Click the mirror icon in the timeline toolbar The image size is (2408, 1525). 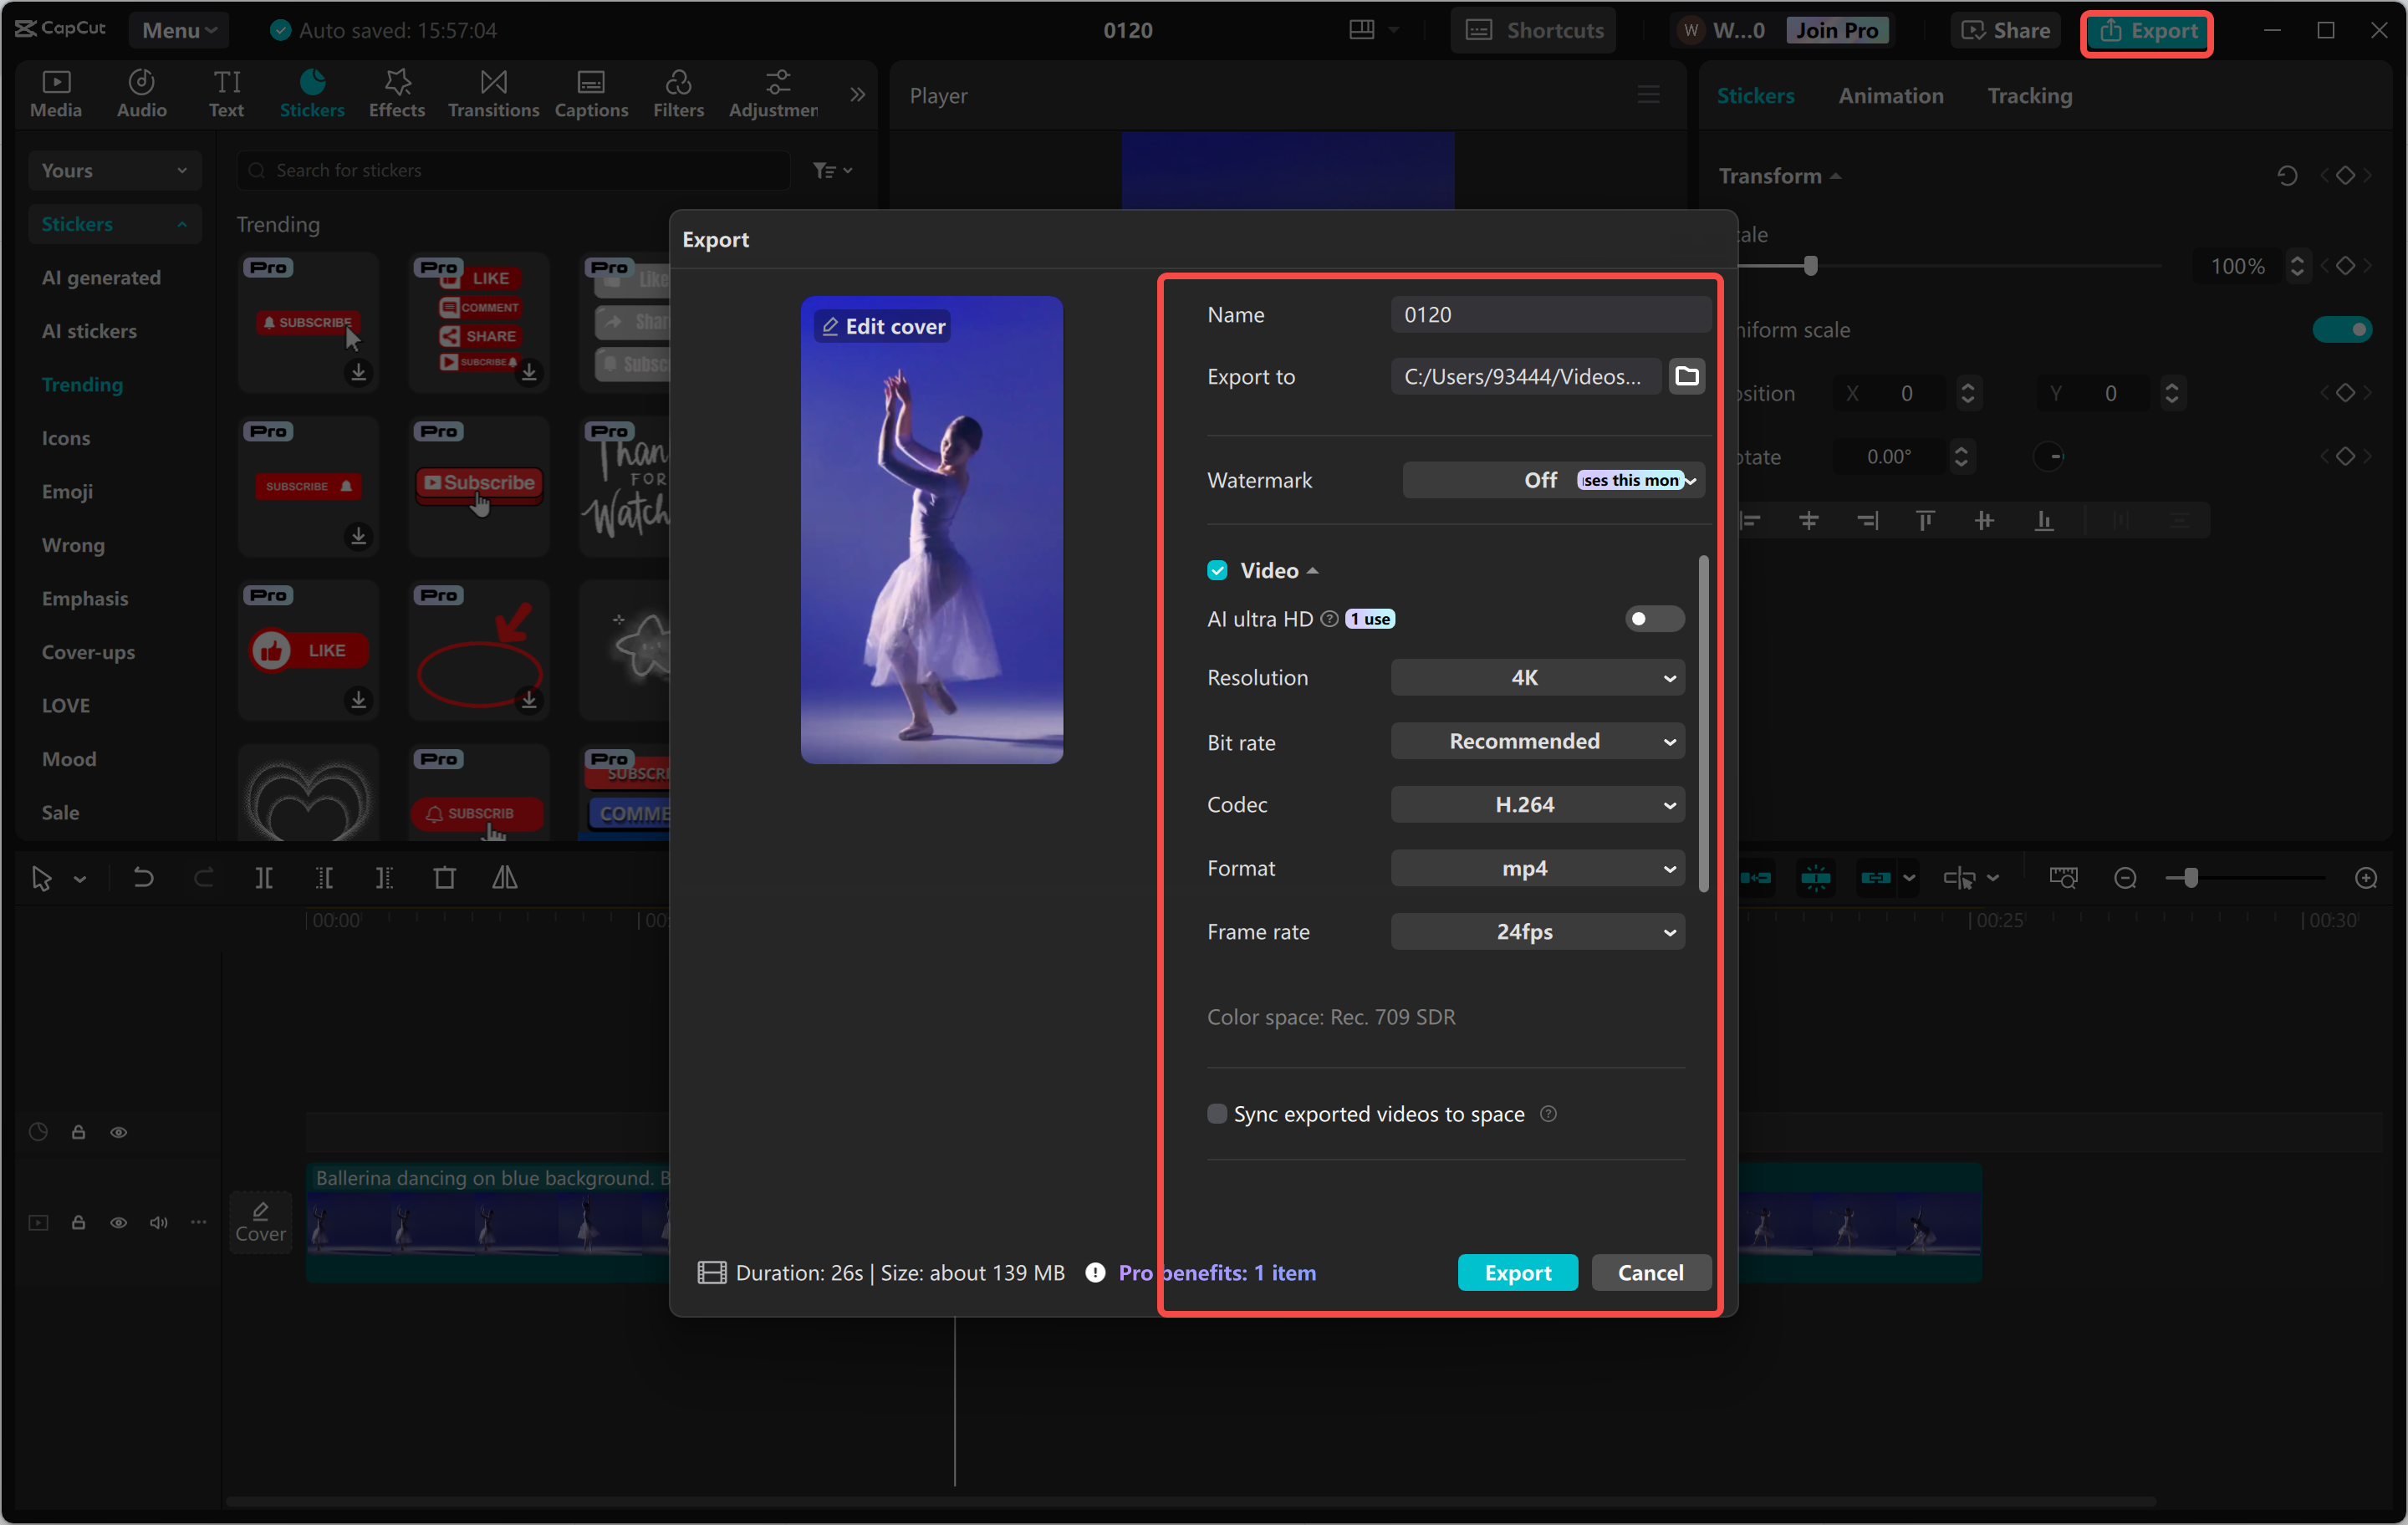pos(505,878)
